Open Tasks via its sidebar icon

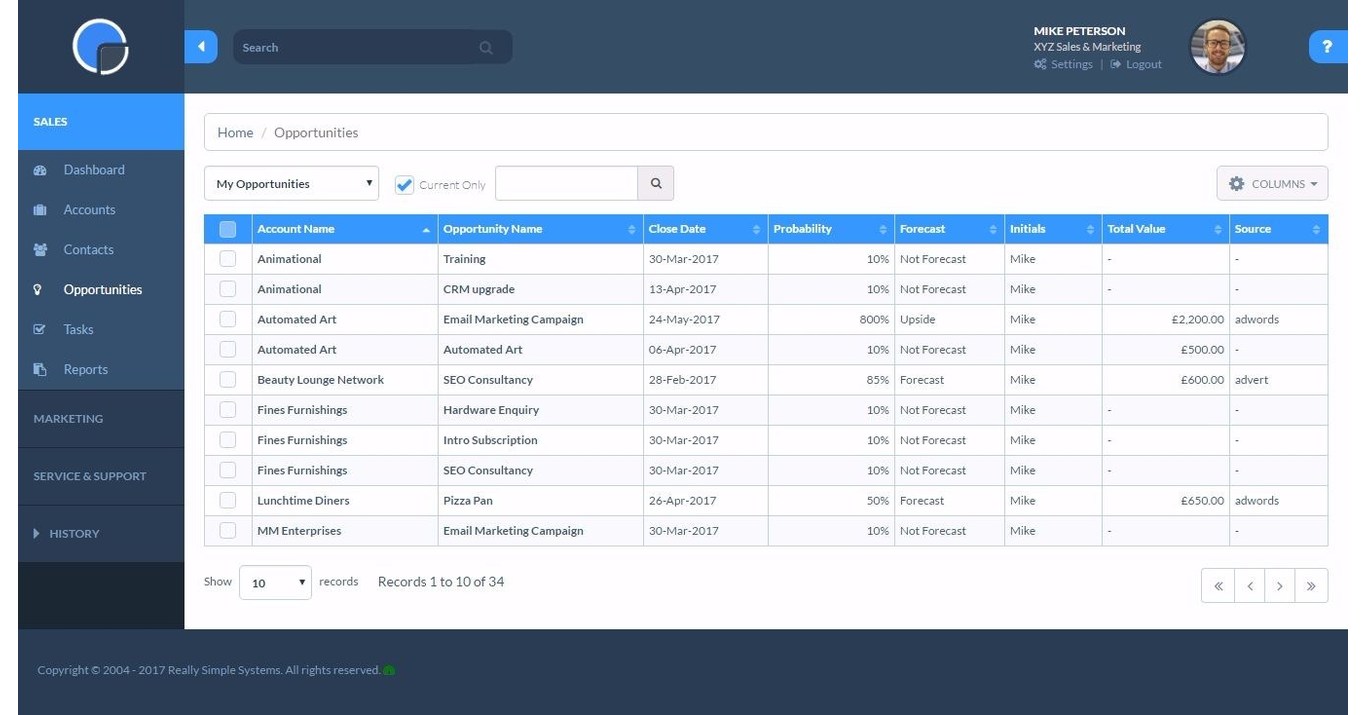40,329
